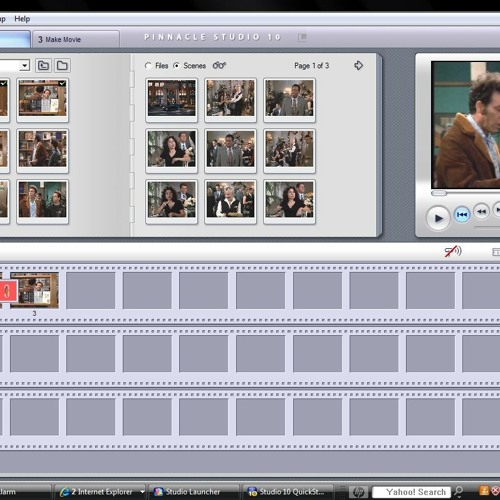Select blonde woman in vest scene thumbnail

click(x=230, y=202)
